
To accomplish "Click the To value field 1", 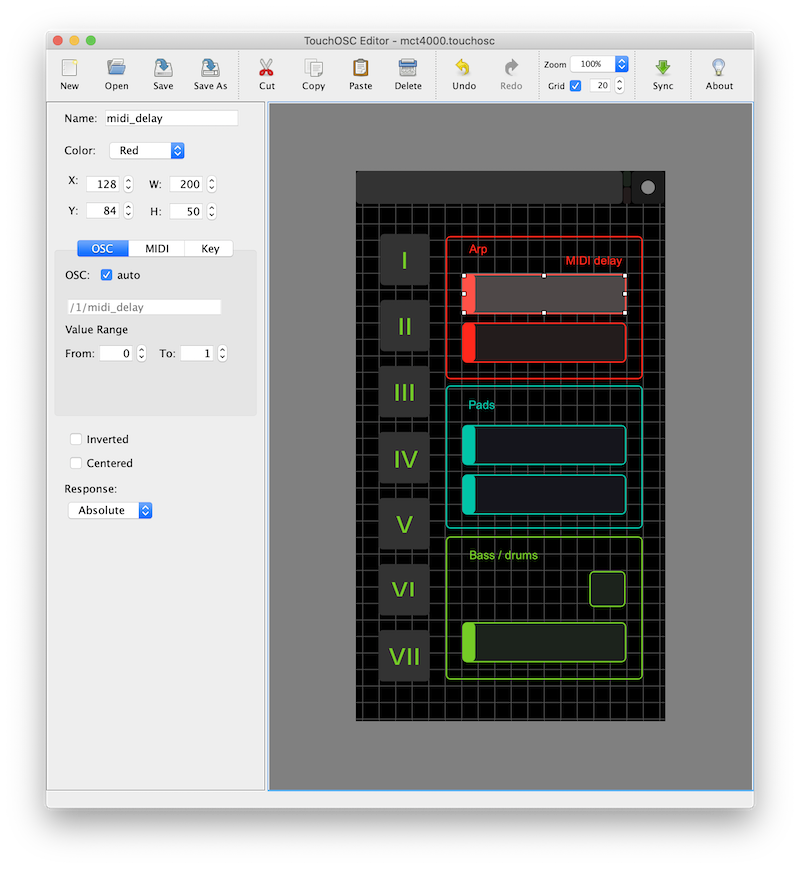I will click(197, 354).
